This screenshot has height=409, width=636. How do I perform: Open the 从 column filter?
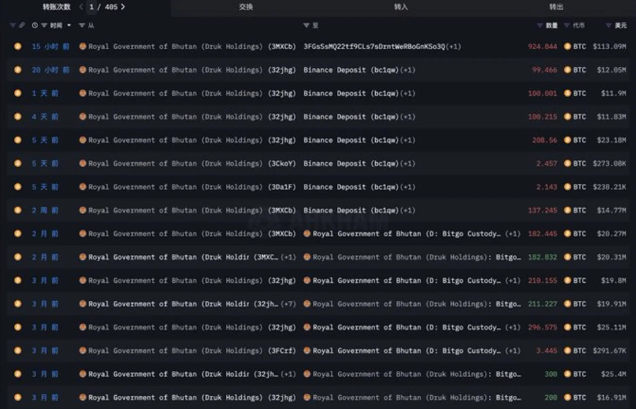(82, 25)
